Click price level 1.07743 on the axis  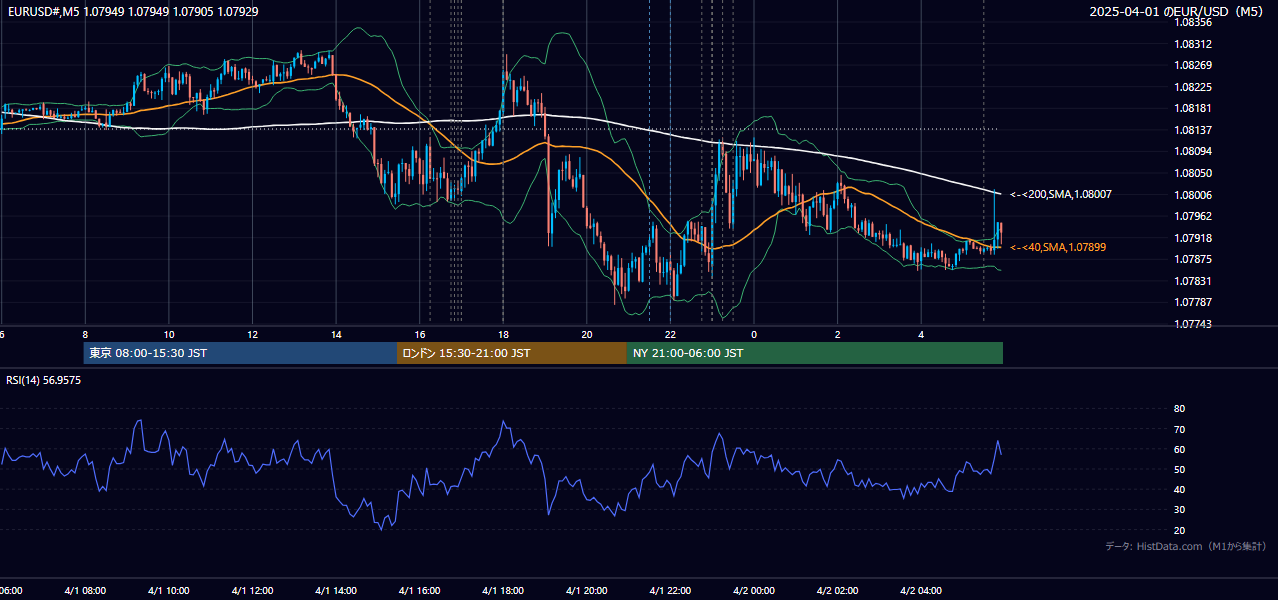click(1193, 324)
